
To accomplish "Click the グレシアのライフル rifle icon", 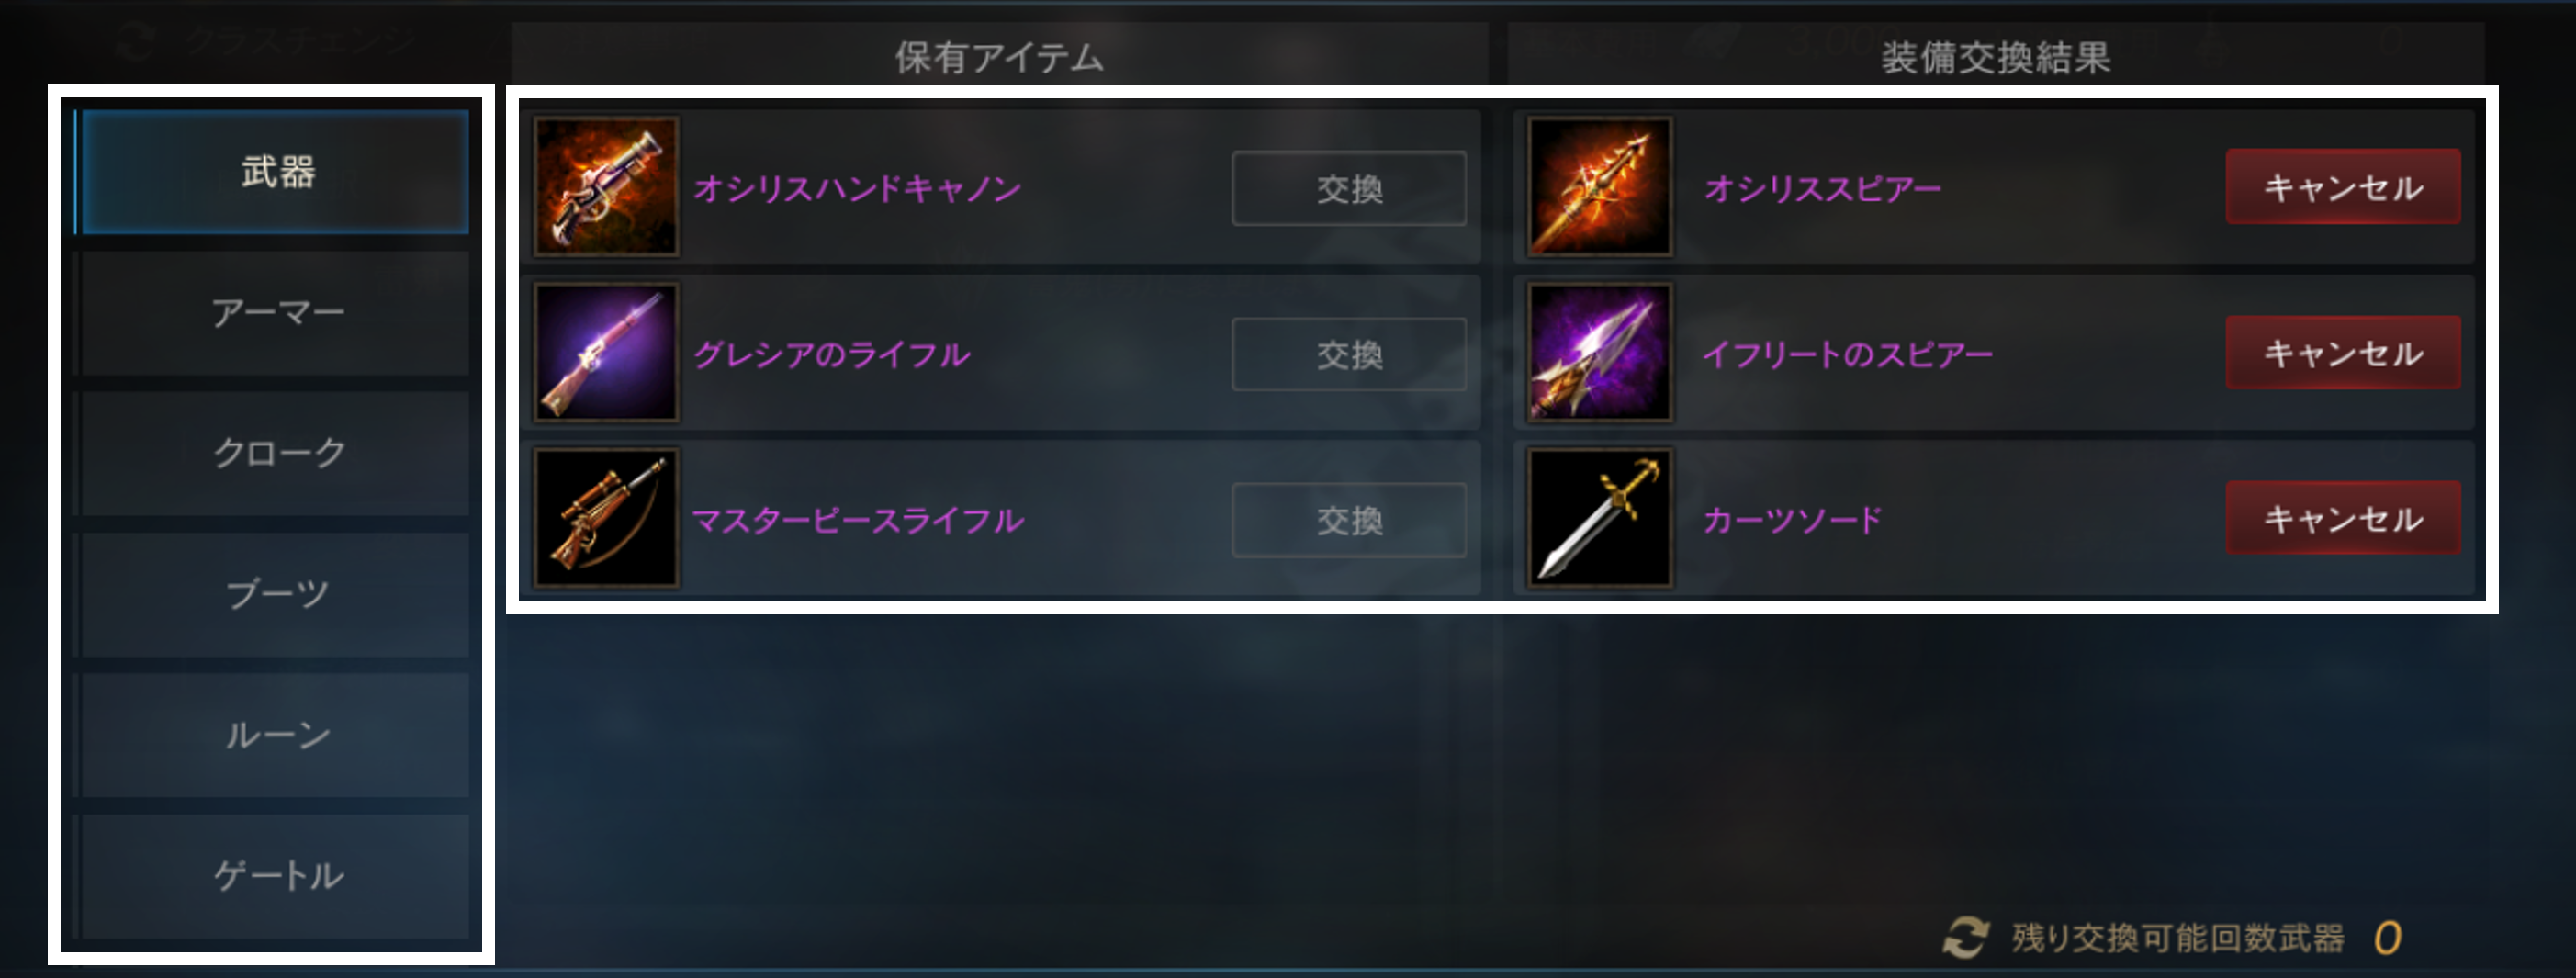I will point(606,352).
